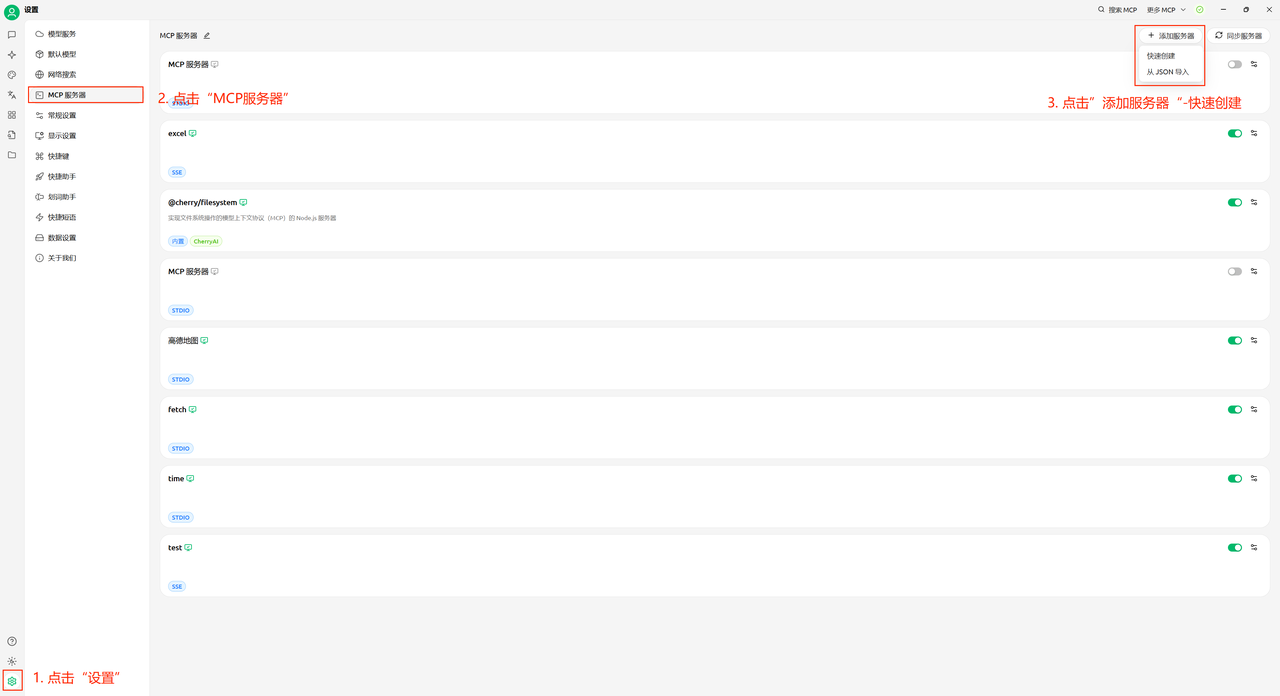
Task: Click the 同步服务器 button
Action: [x=1238, y=36]
